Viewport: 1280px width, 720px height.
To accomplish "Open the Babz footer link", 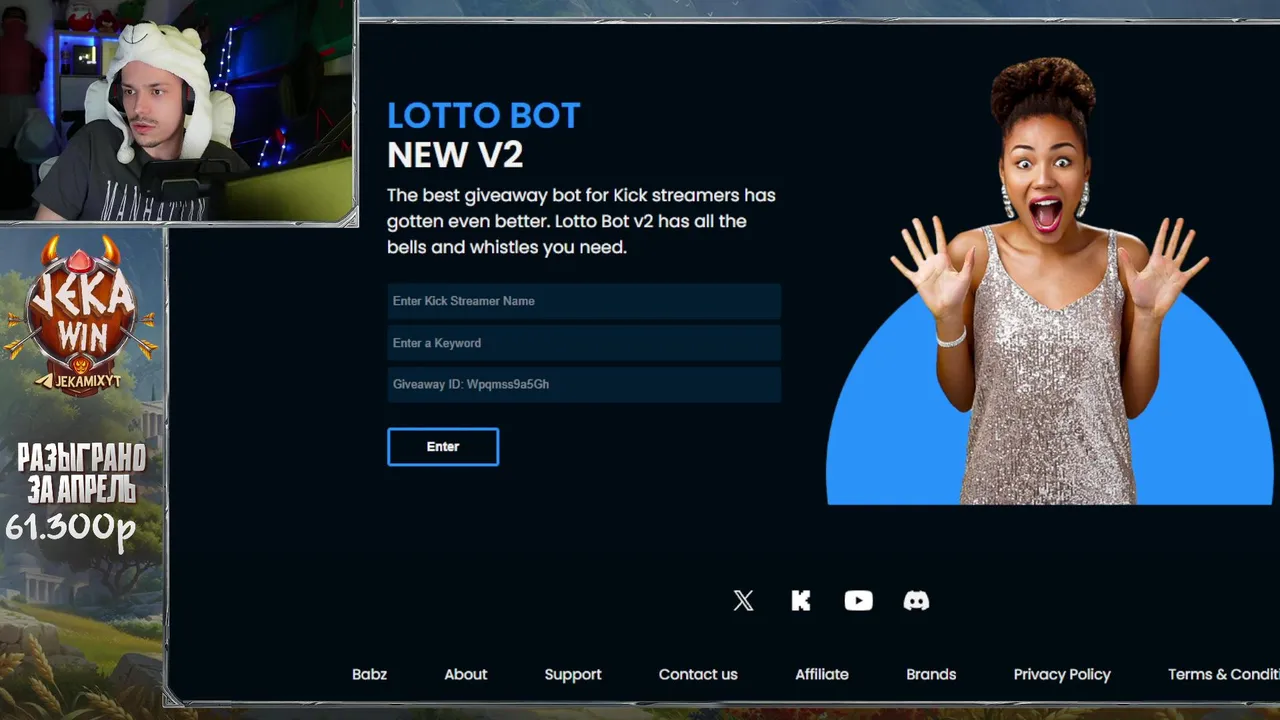I will [x=369, y=674].
